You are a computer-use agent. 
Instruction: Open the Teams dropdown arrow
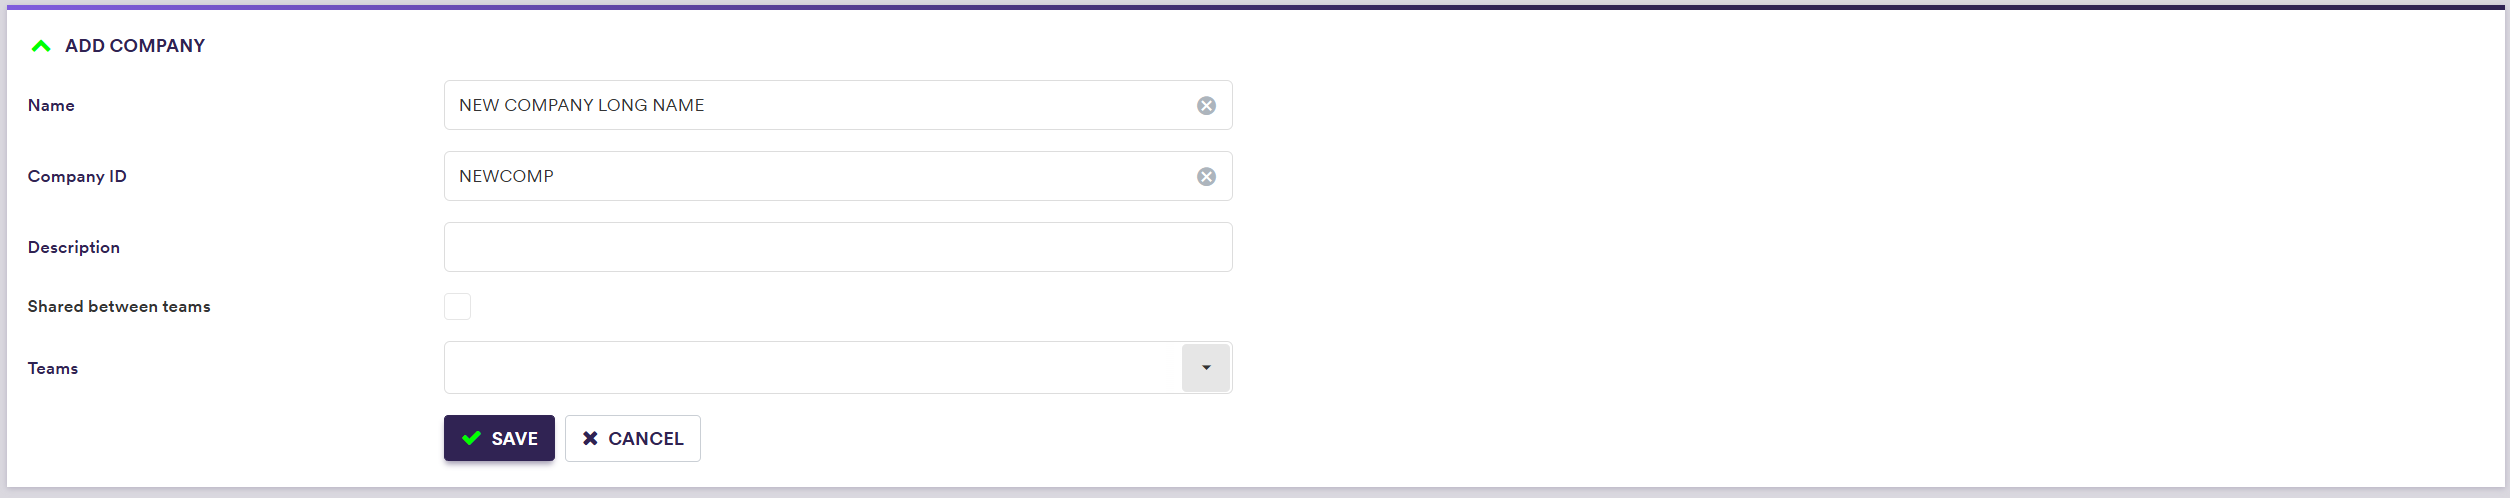[1205, 368]
